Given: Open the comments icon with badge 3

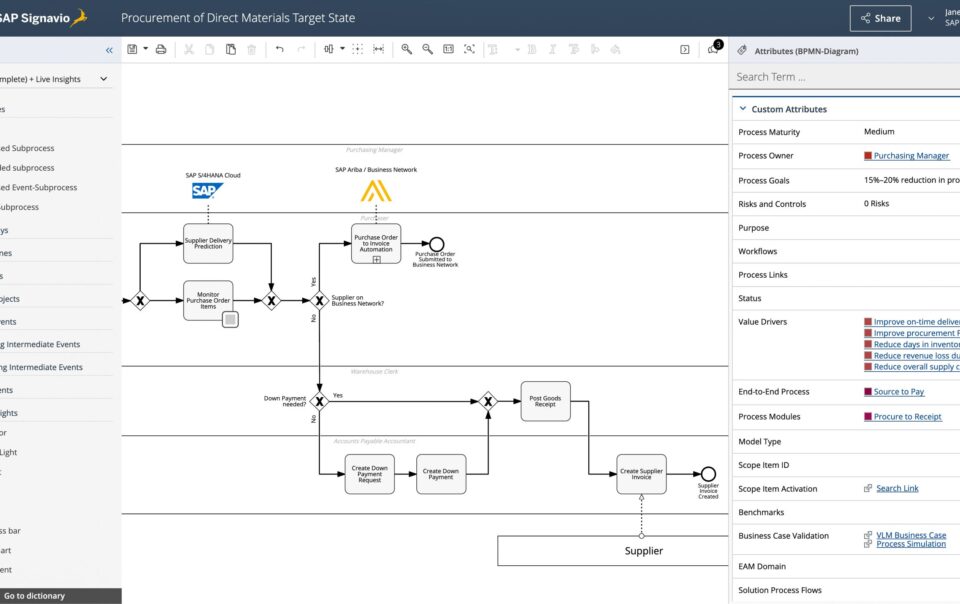Looking at the screenshot, I should click(714, 48).
